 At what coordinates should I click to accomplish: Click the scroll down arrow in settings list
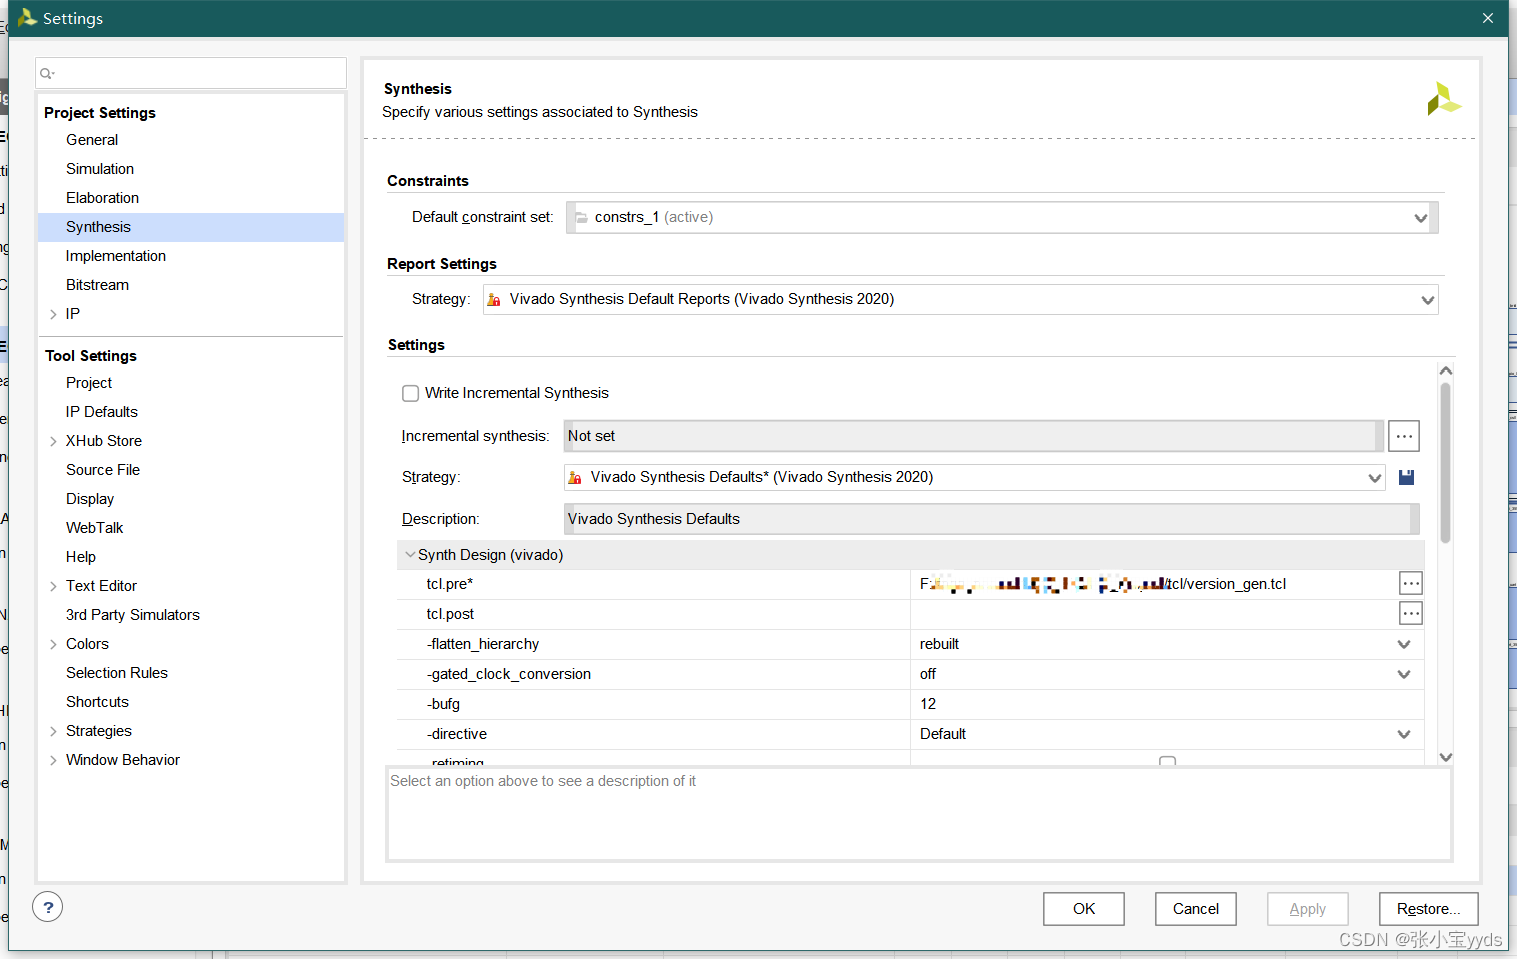(x=1445, y=757)
